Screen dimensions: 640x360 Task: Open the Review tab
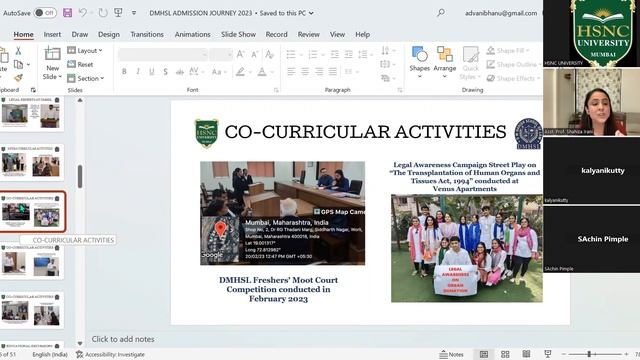tap(309, 35)
